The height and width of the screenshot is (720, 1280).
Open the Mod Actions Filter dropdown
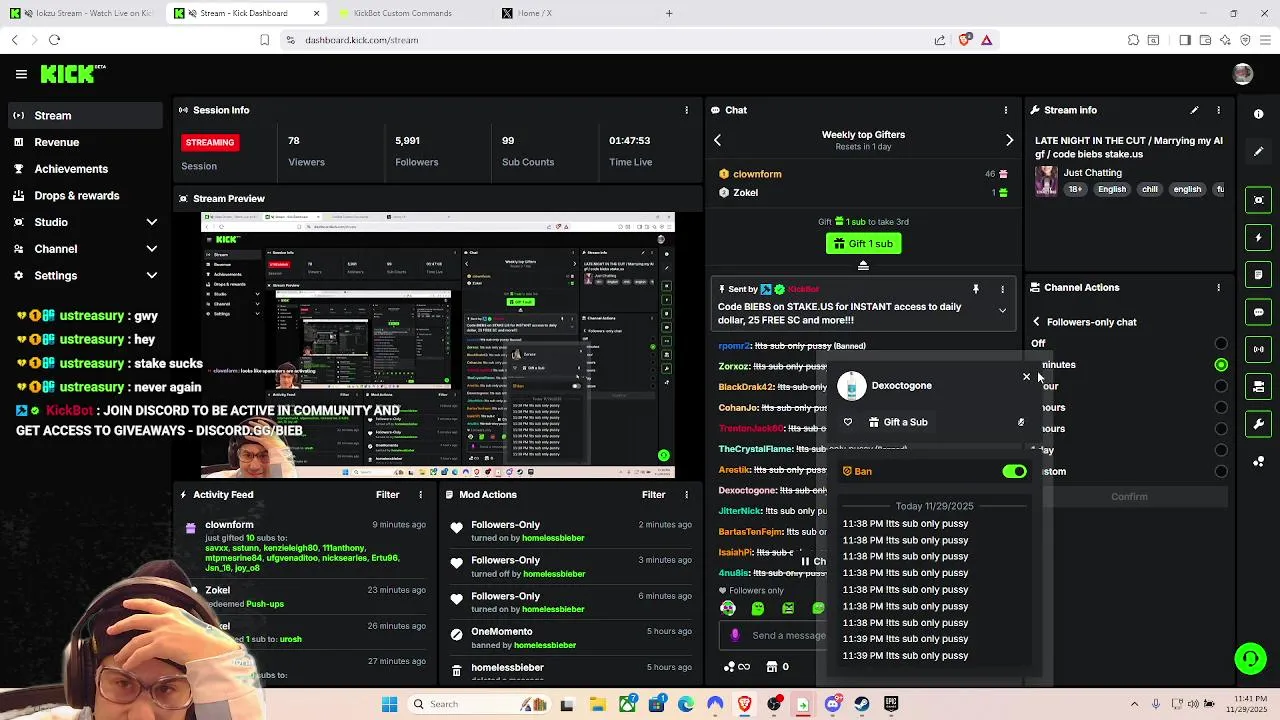[x=653, y=495]
